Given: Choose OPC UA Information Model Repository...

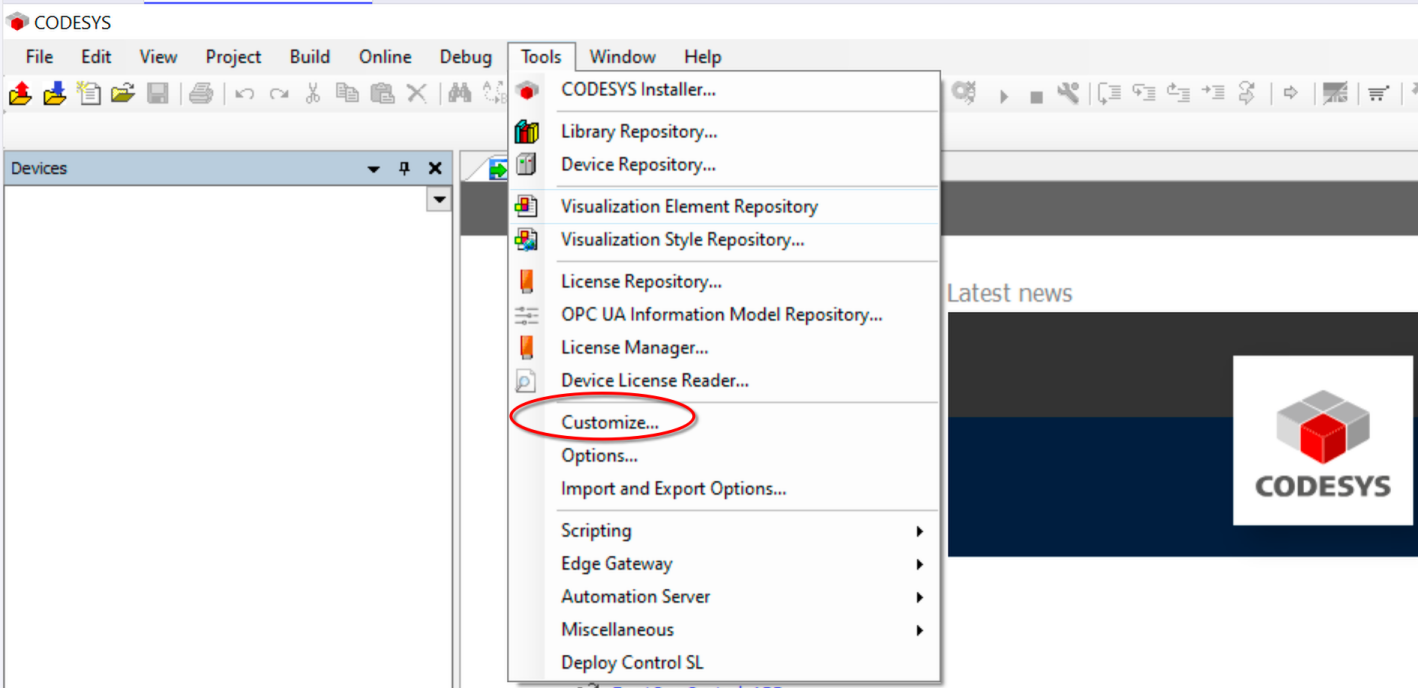Looking at the screenshot, I should (x=725, y=315).
